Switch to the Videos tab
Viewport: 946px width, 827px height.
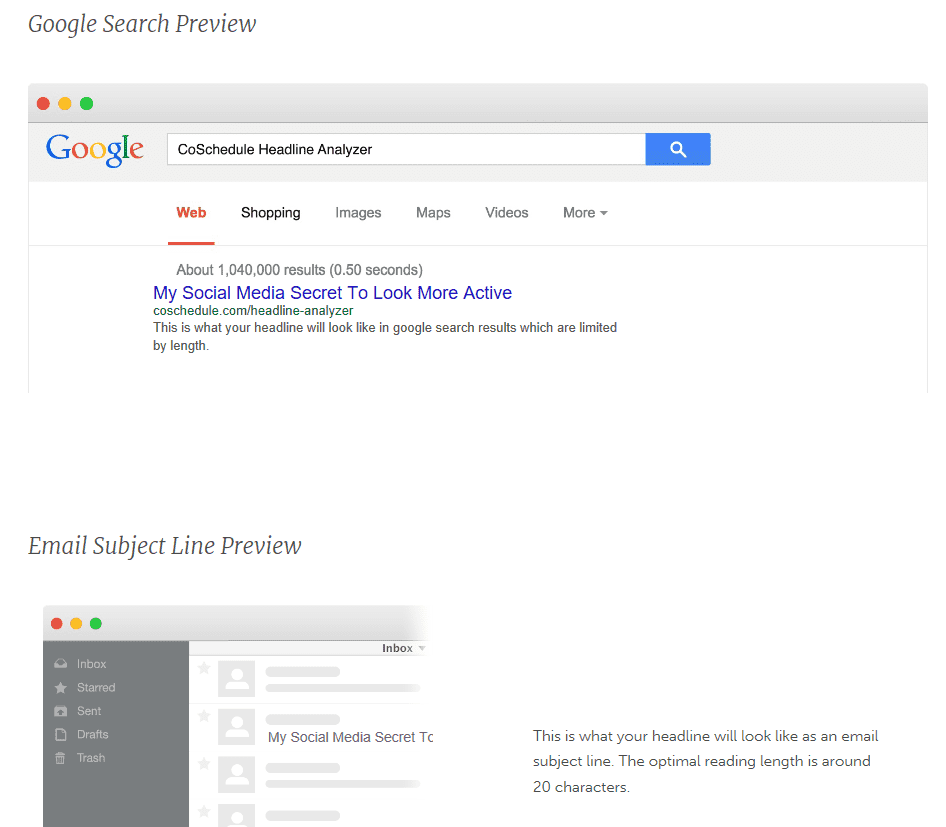(x=507, y=213)
